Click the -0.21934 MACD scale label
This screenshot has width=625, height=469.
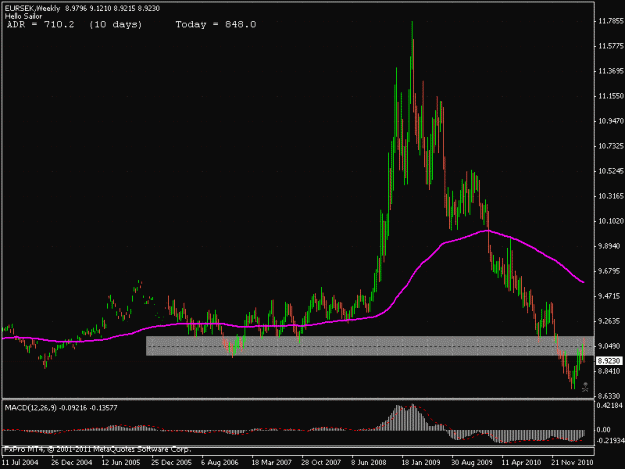click(x=610, y=440)
